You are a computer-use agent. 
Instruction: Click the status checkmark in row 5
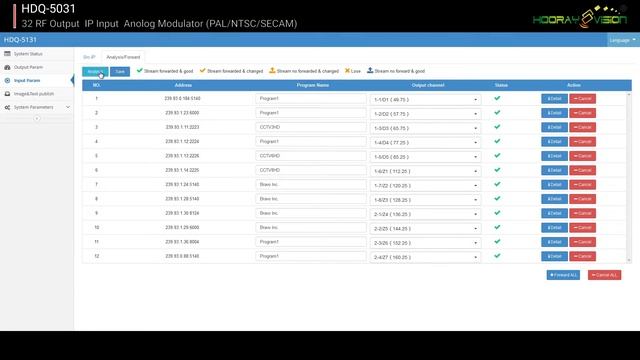pos(497,156)
